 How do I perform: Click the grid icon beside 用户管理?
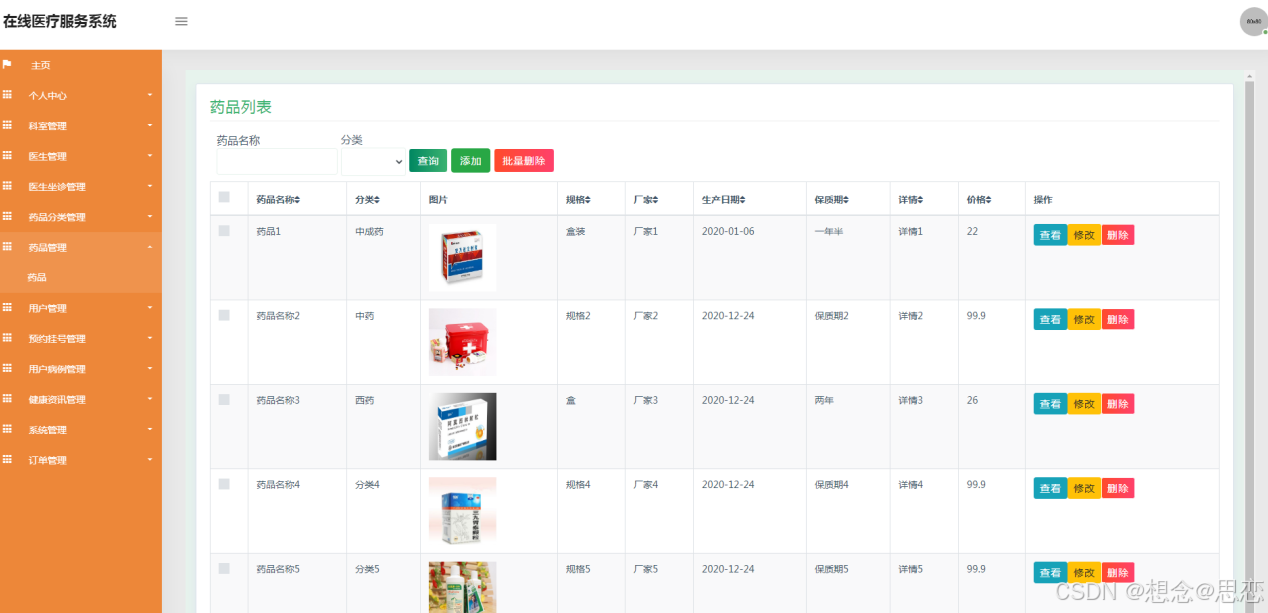point(7,308)
